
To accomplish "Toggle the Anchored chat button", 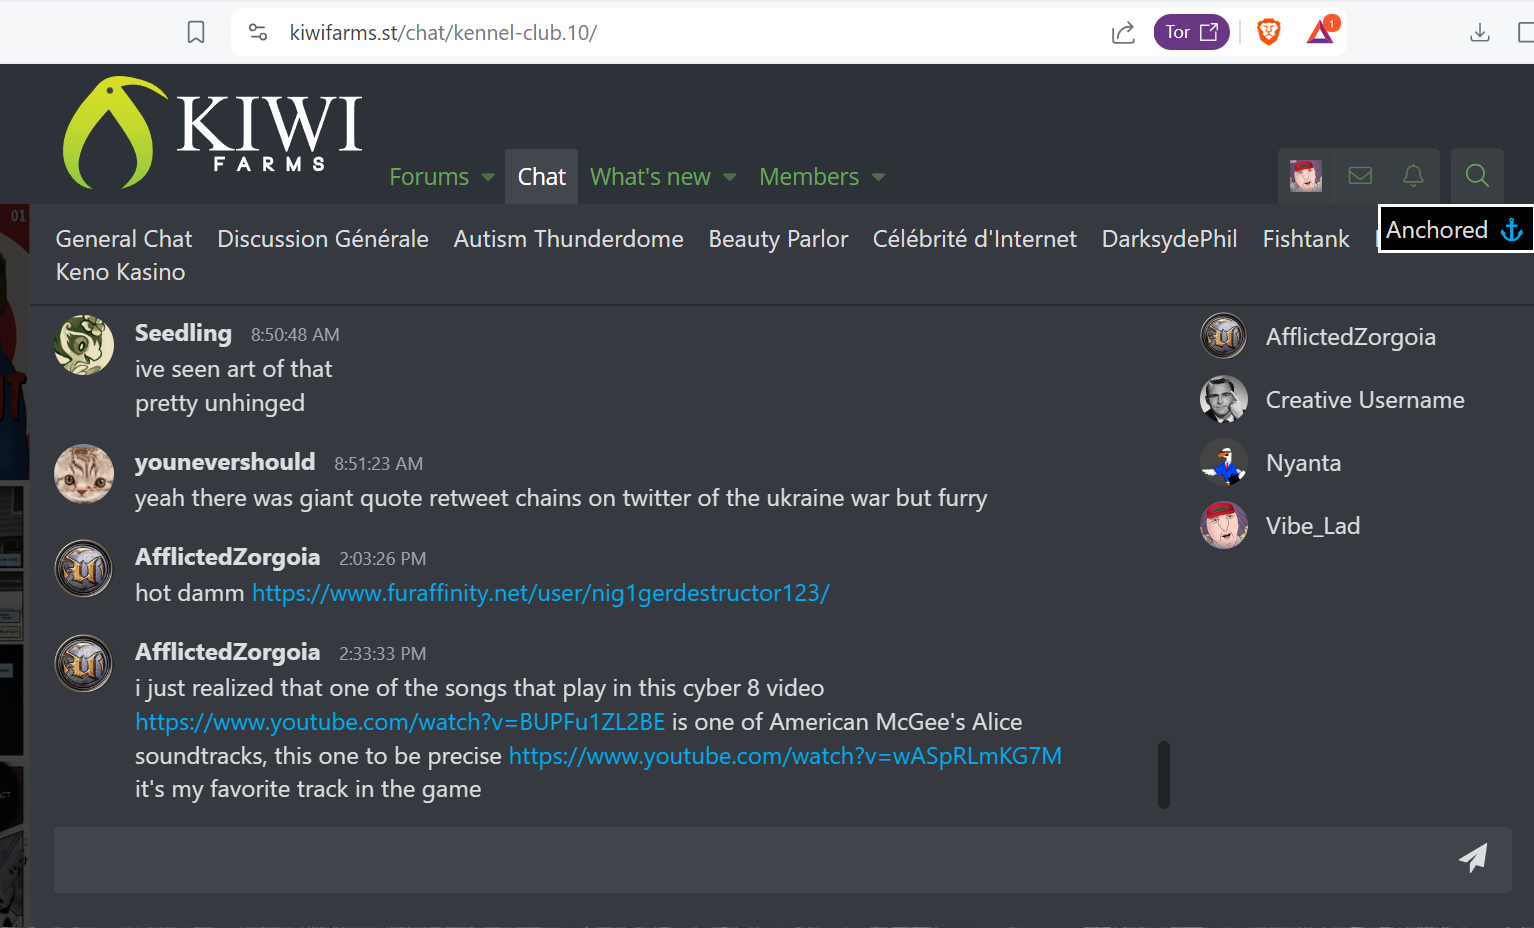I will [1454, 229].
